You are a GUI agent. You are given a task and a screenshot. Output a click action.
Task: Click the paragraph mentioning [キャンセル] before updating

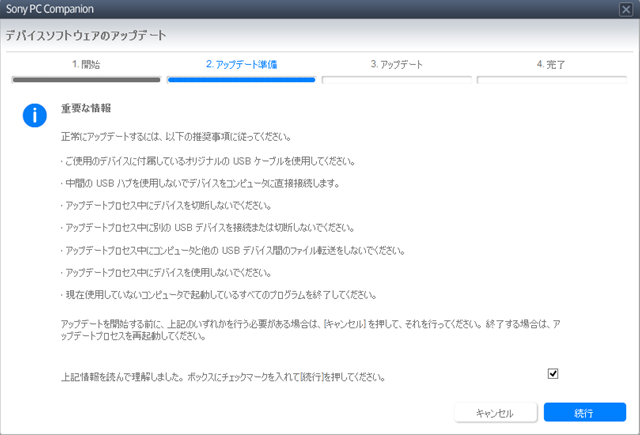tap(311, 330)
